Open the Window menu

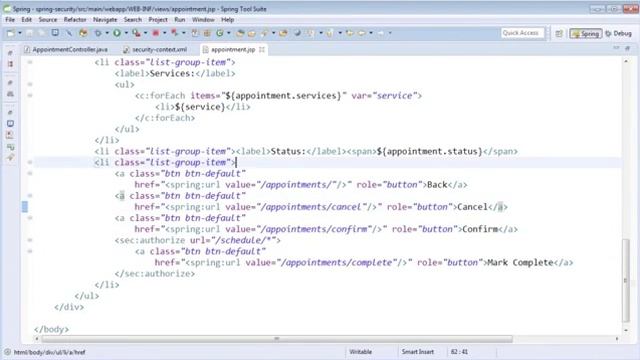(203, 20)
